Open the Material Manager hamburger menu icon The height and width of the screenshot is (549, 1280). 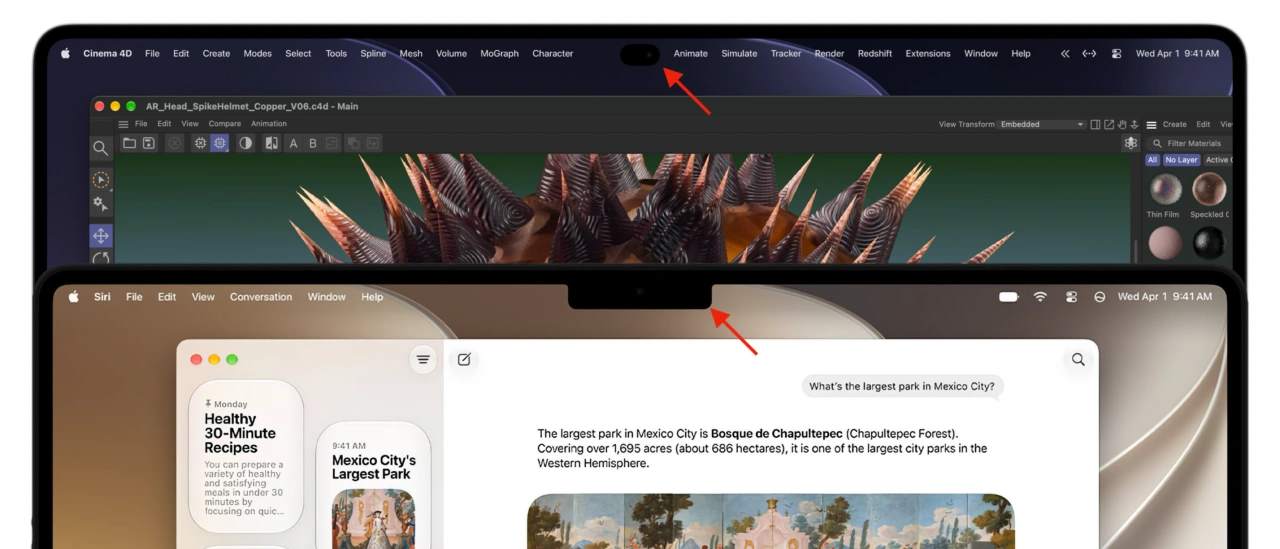[x=1151, y=124]
